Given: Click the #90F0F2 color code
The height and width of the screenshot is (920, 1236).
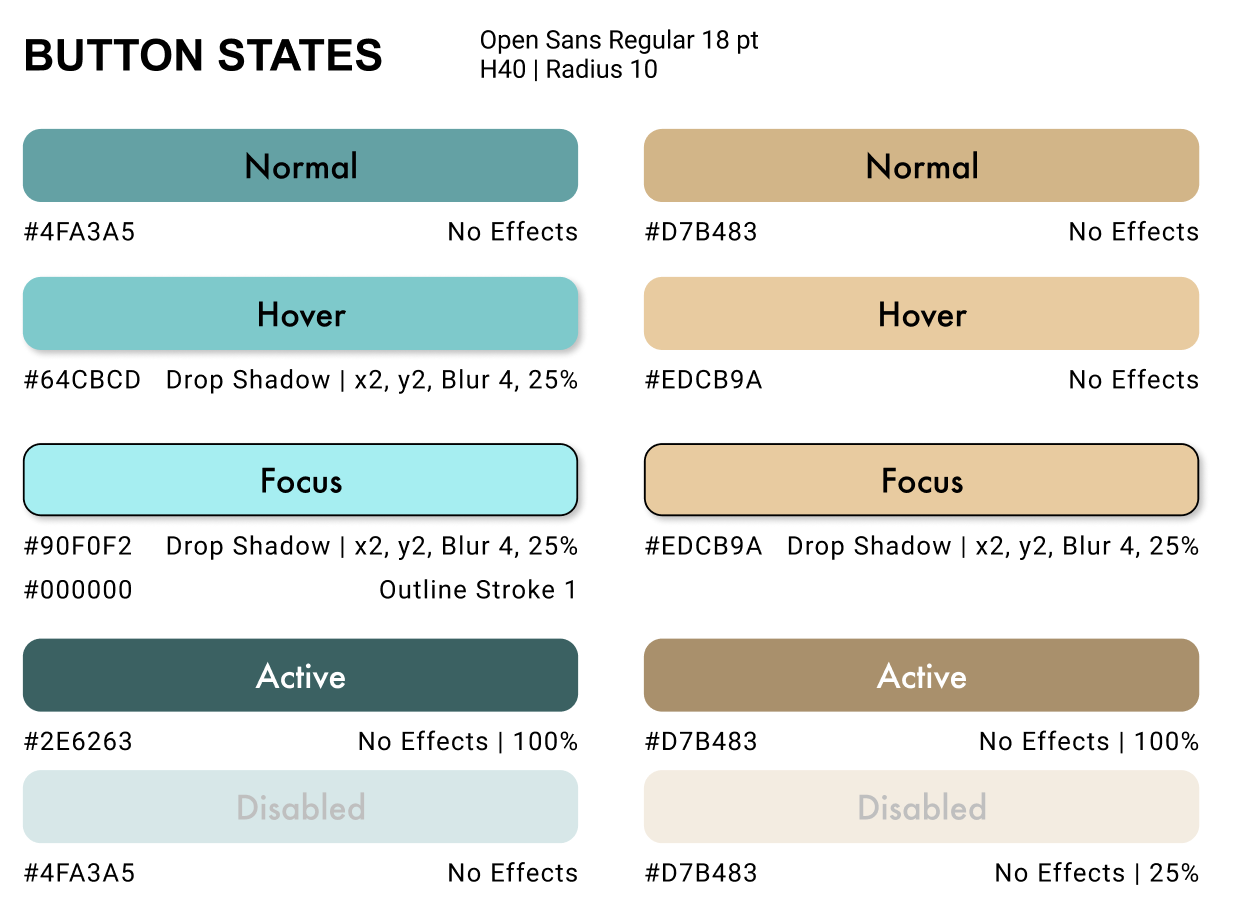Looking at the screenshot, I should point(78,546).
